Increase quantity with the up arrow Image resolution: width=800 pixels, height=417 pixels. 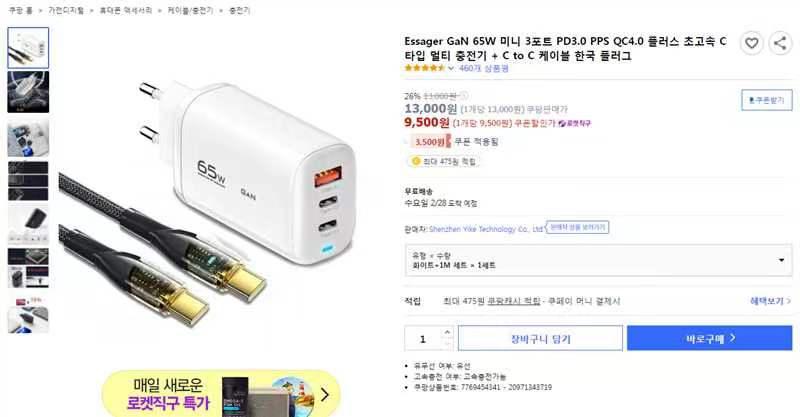447,332
